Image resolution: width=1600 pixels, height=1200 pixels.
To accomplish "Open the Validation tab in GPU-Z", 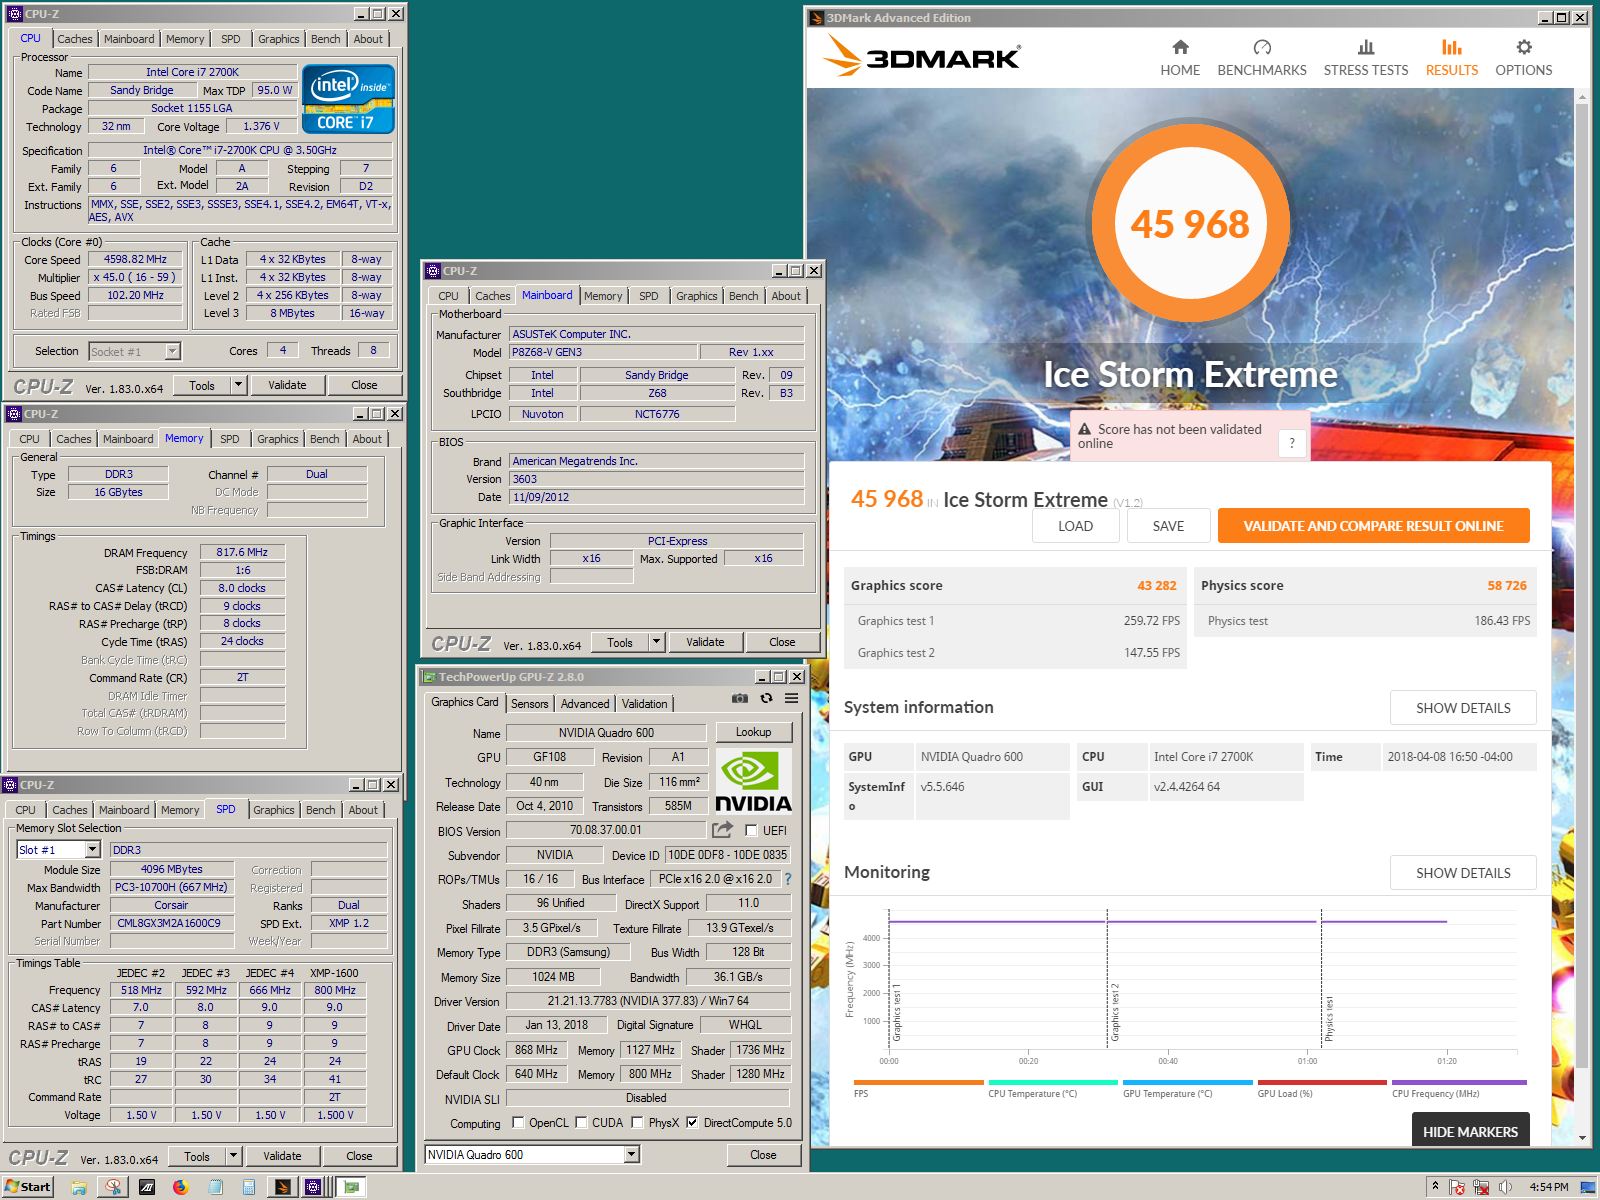I will [644, 703].
